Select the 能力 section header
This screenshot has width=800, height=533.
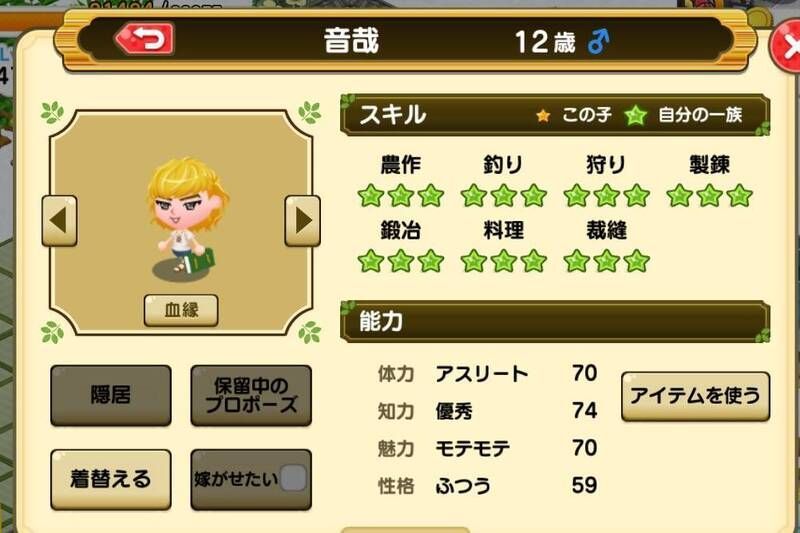click(x=555, y=322)
